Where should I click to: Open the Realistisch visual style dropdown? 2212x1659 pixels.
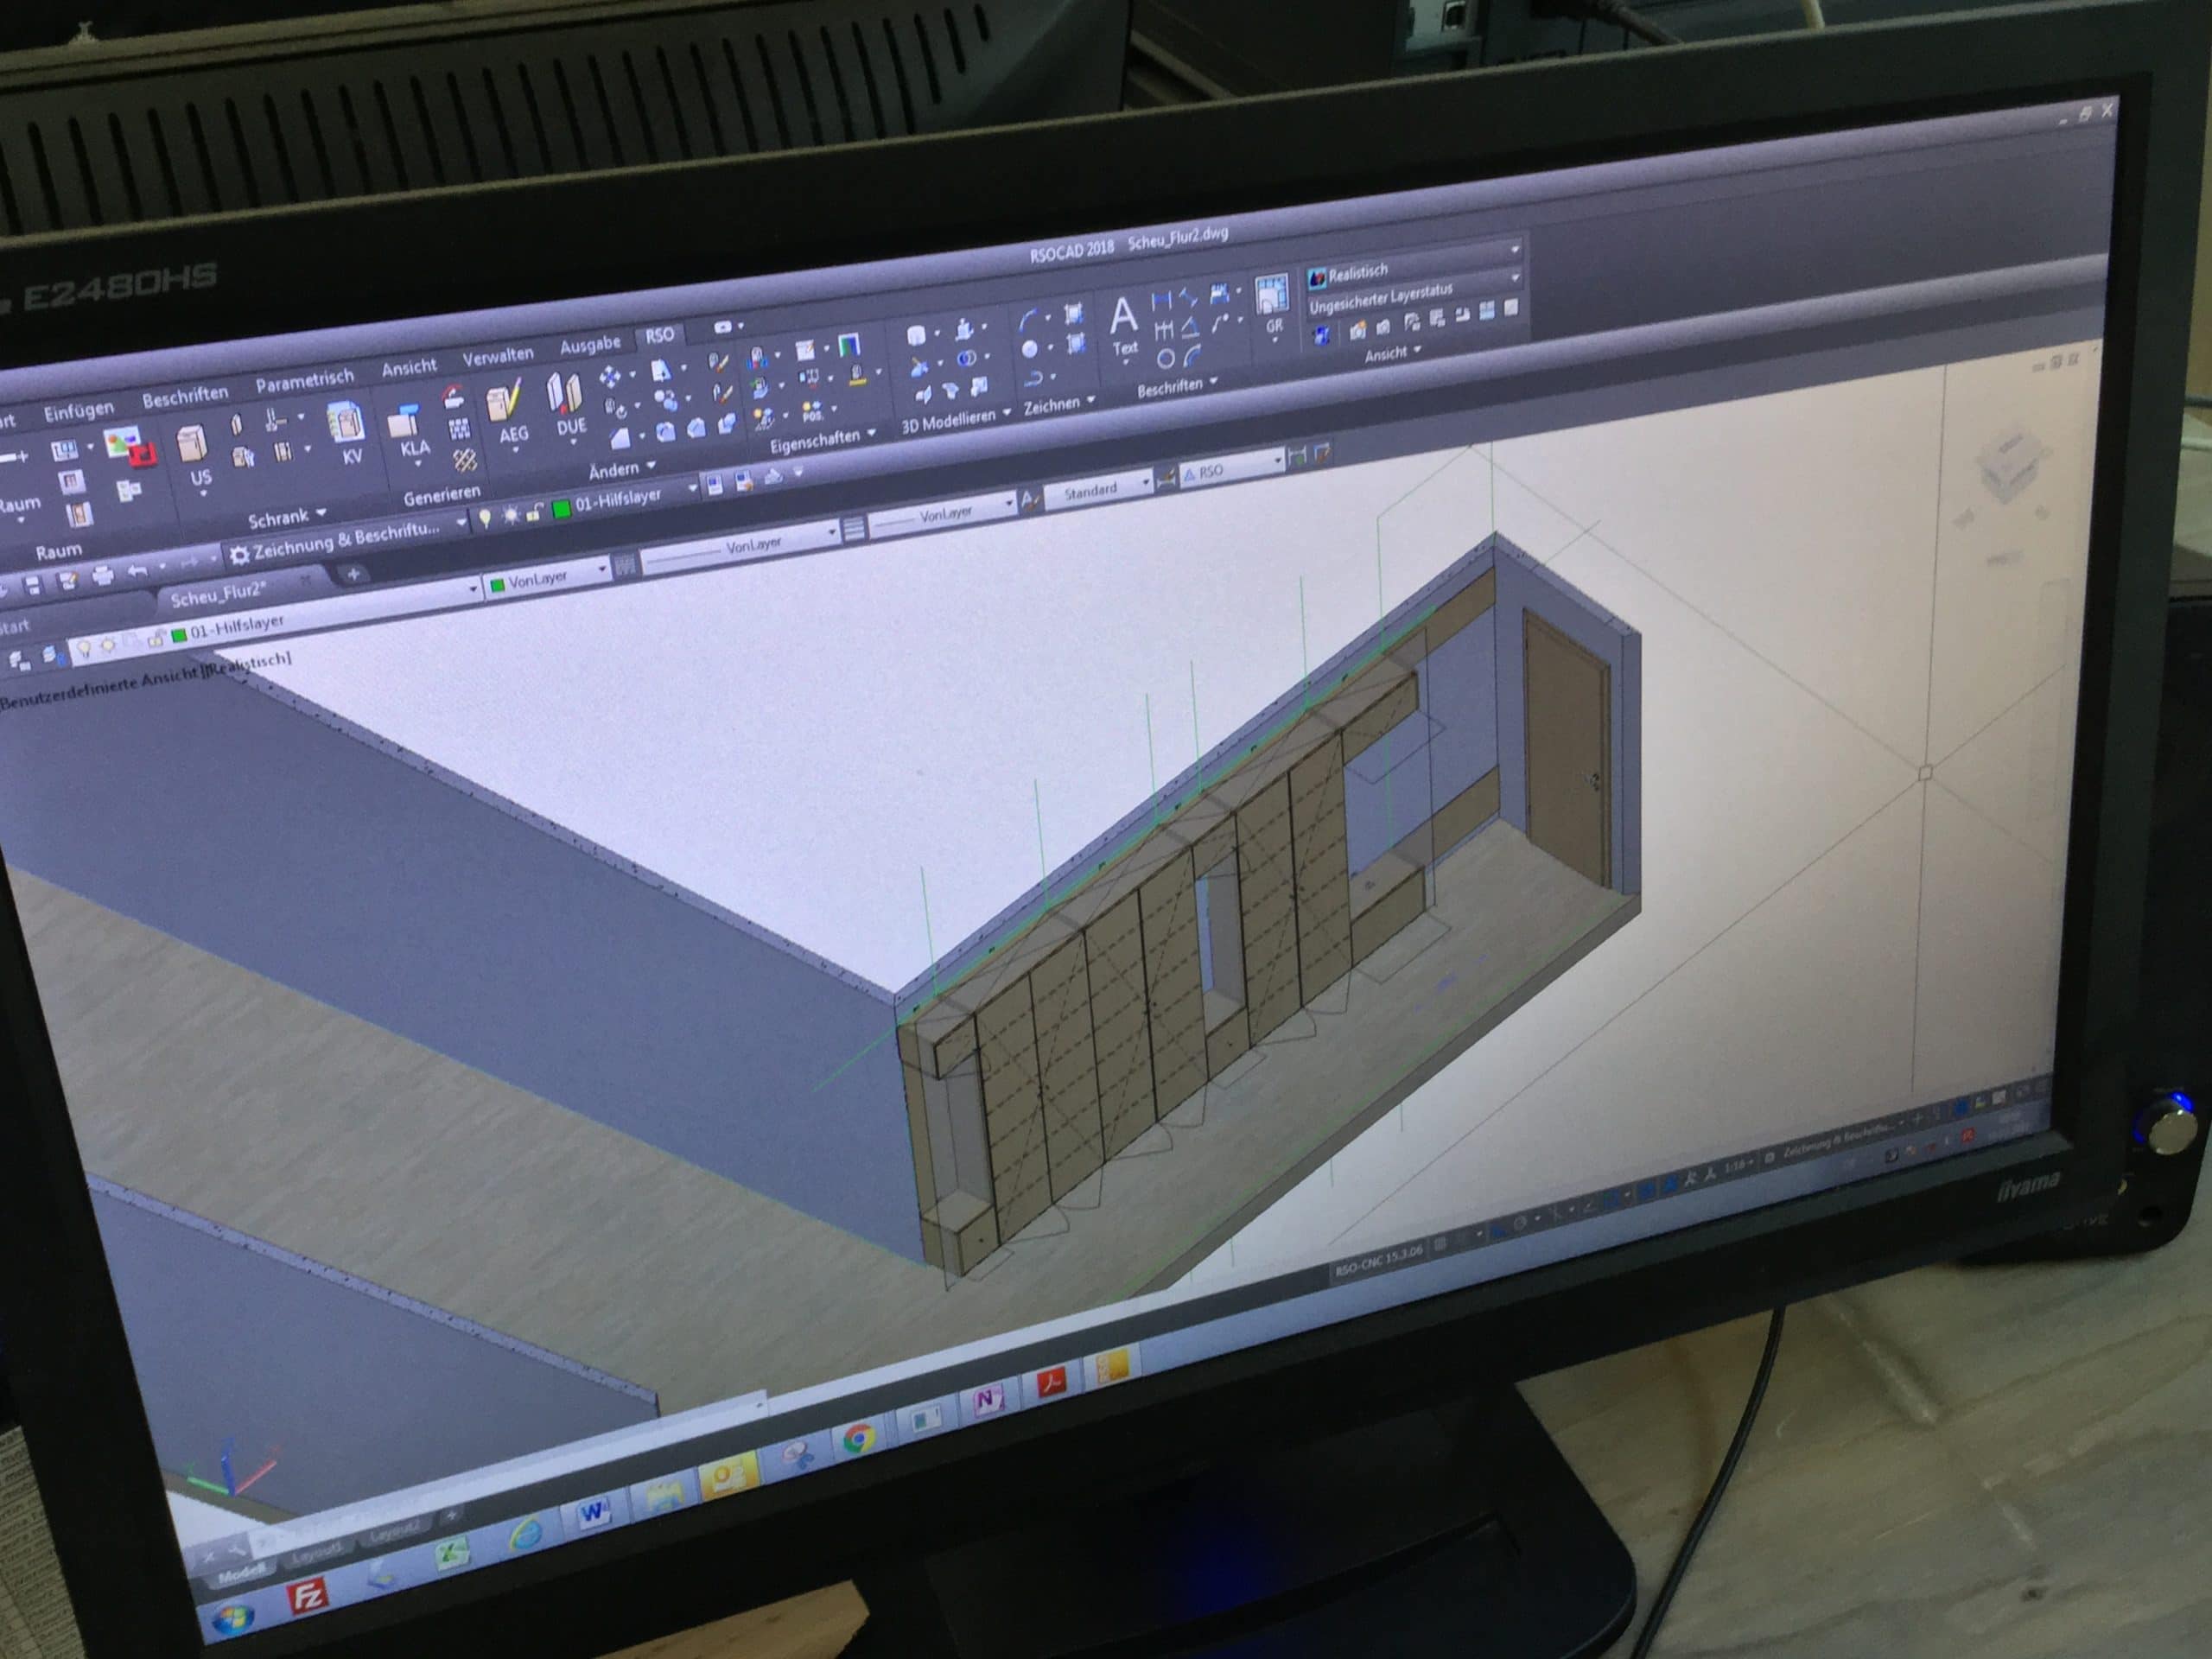pyautogui.click(x=1514, y=249)
